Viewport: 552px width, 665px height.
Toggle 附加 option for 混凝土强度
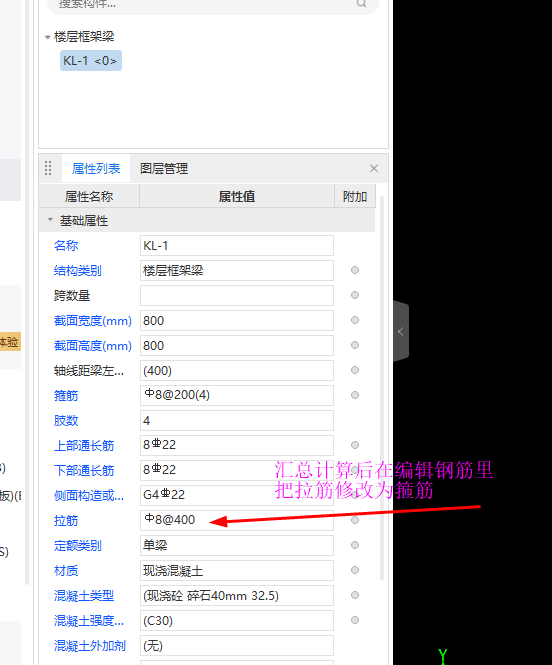(355, 620)
